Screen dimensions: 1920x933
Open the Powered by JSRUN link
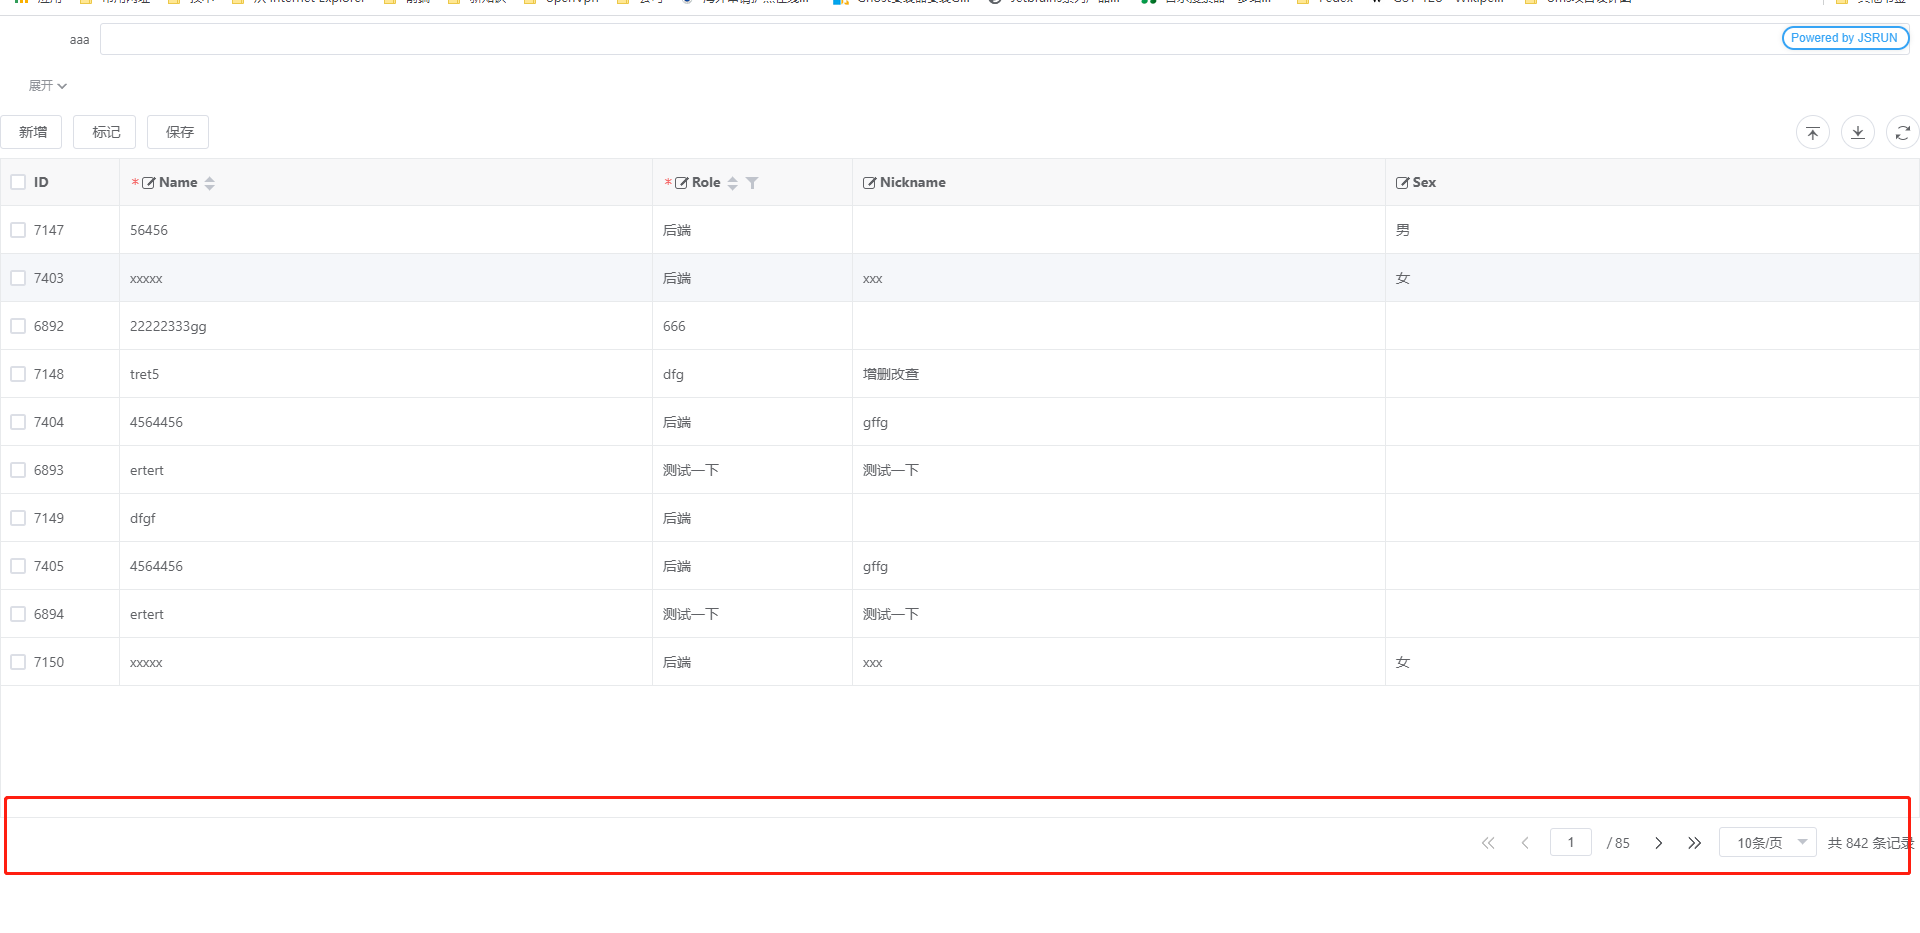tap(1844, 37)
